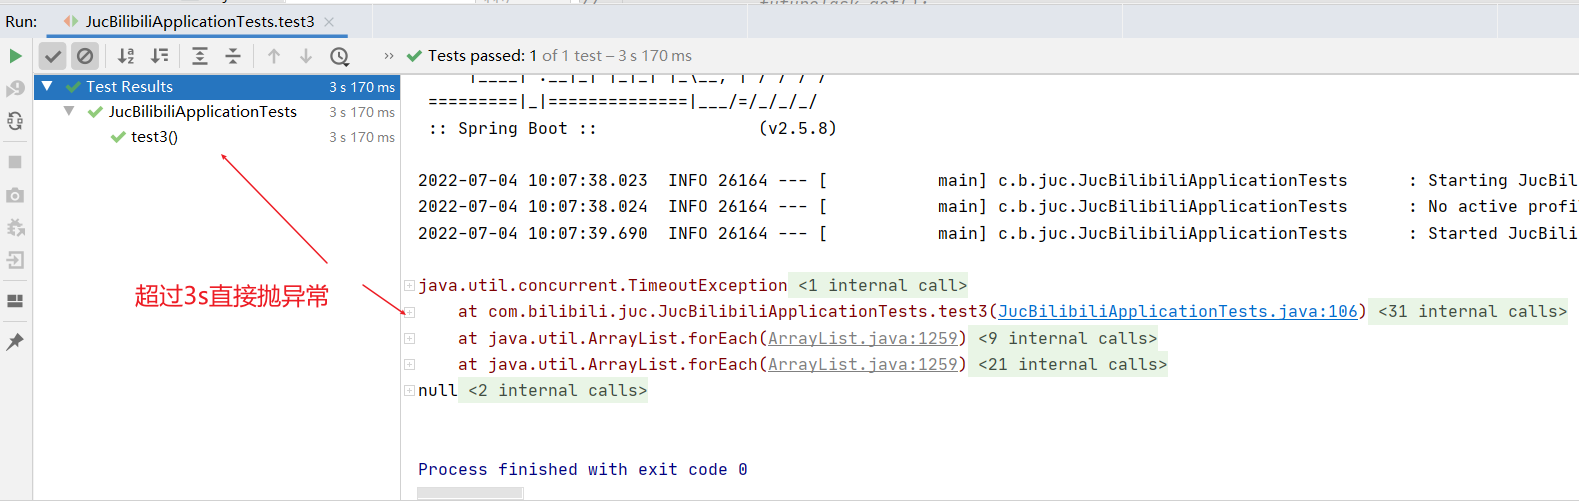Image resolution: width=1579 pixels, height=501 pixels.
Task: Click the 10:07:39.690 log line
Action: (997, 234)
